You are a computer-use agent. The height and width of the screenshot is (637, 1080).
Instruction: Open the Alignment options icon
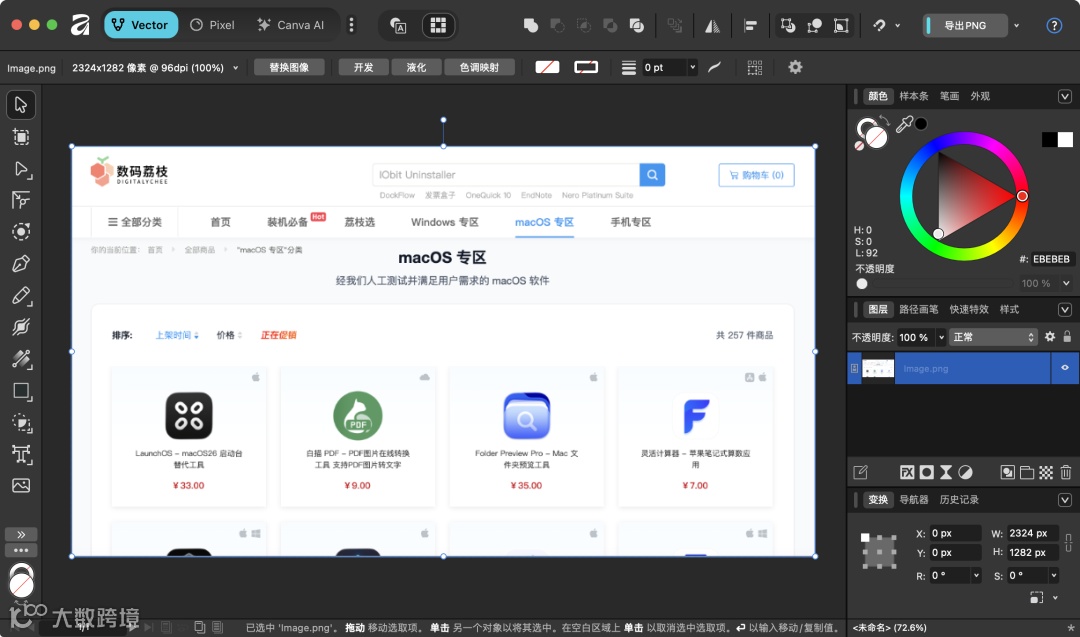click(x=750, y=25)
